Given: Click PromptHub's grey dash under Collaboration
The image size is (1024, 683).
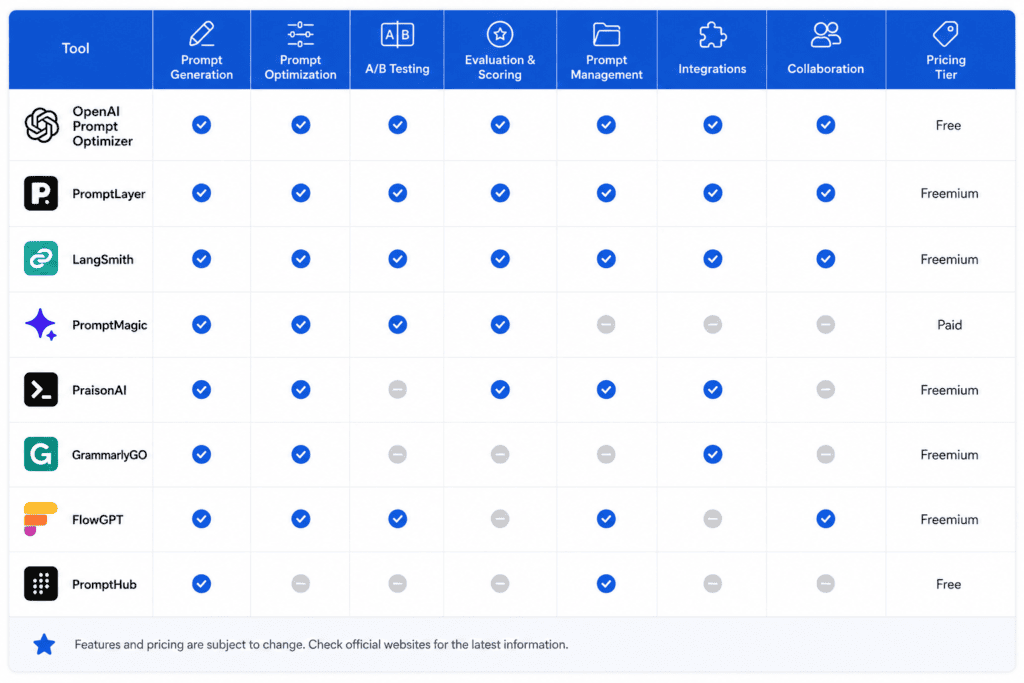Looking at the screenshot, I should 825,584.
